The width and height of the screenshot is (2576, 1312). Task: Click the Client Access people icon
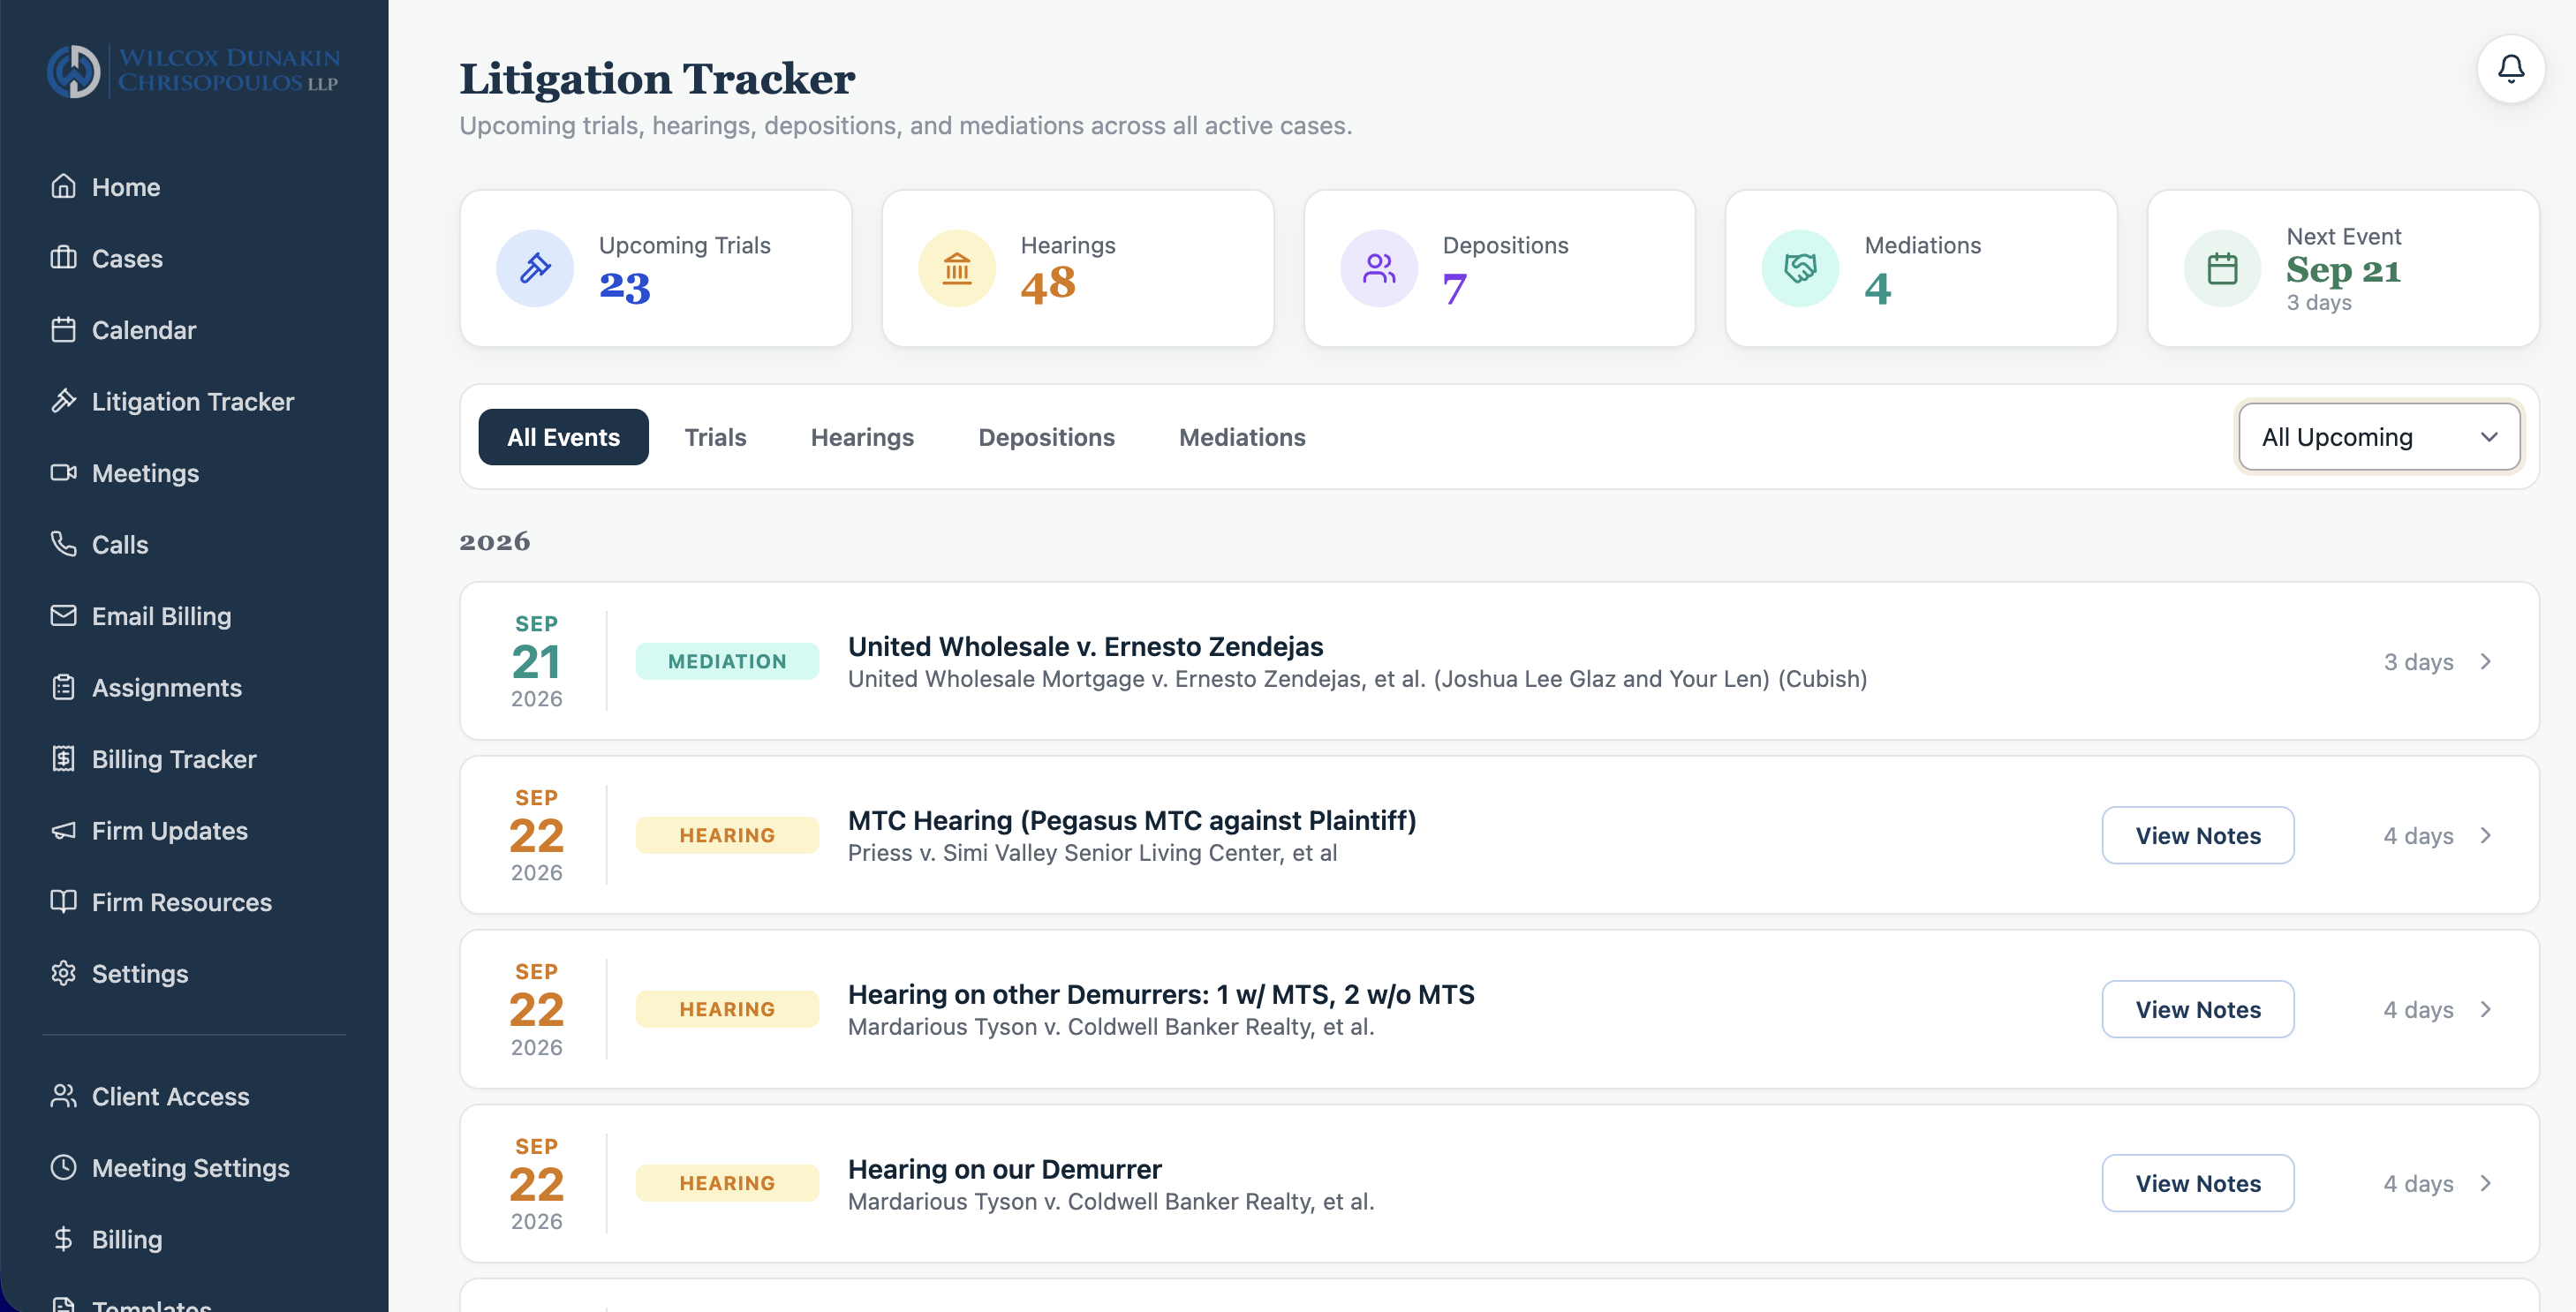[x=63, y=1096]
